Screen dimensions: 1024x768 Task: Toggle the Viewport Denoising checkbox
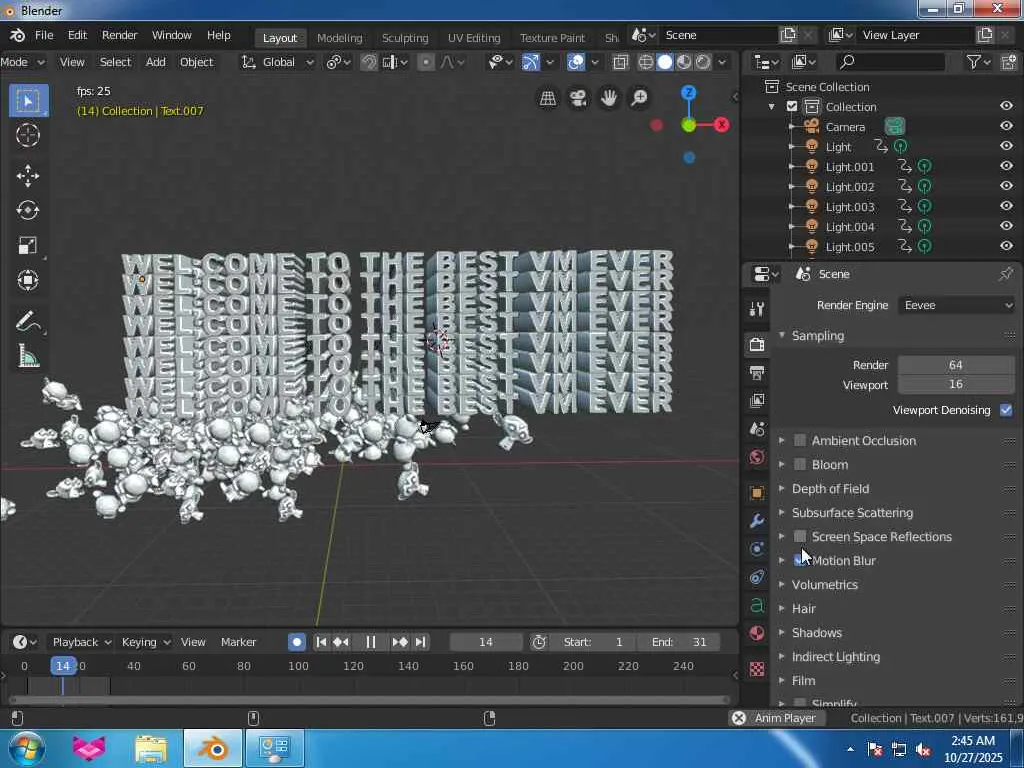pyautogui.click(x=1006, y=410)
